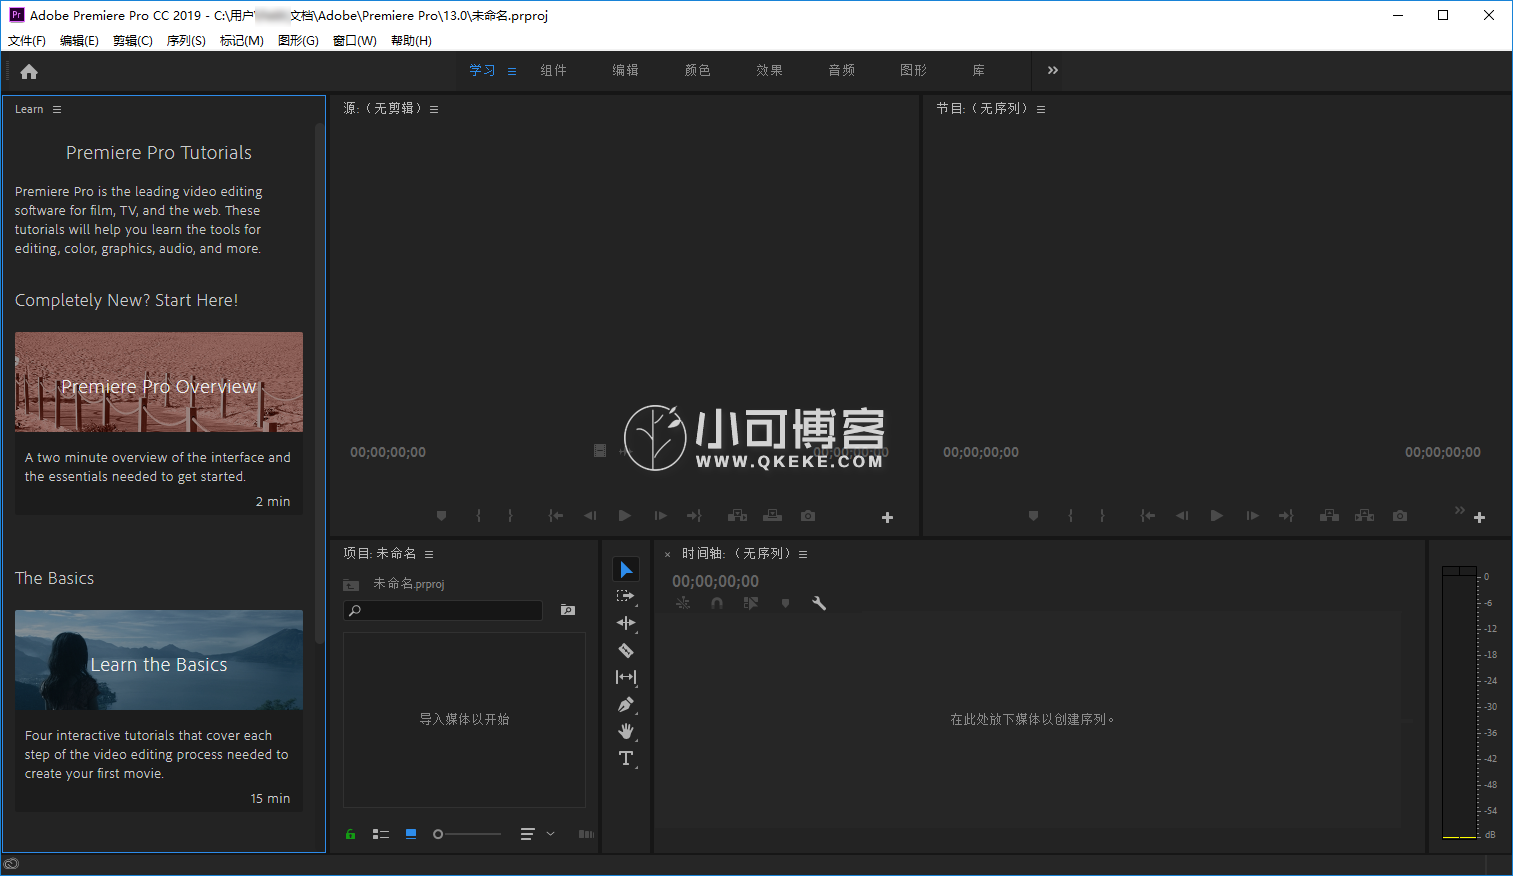Expand extra Program monitor buttons chevron
Screen dimensions: 1513x876
1459,510
